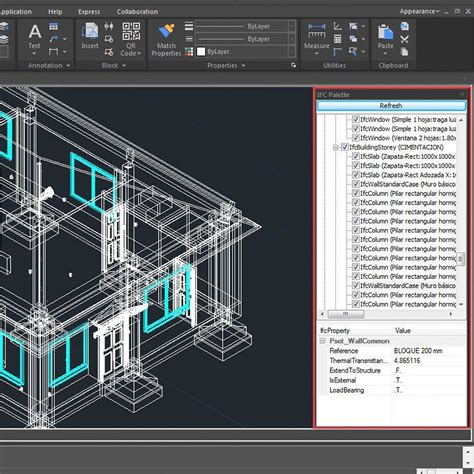474x474 pixels.
Task: Expand the Block panel dropdown
Action: point(124,66)
